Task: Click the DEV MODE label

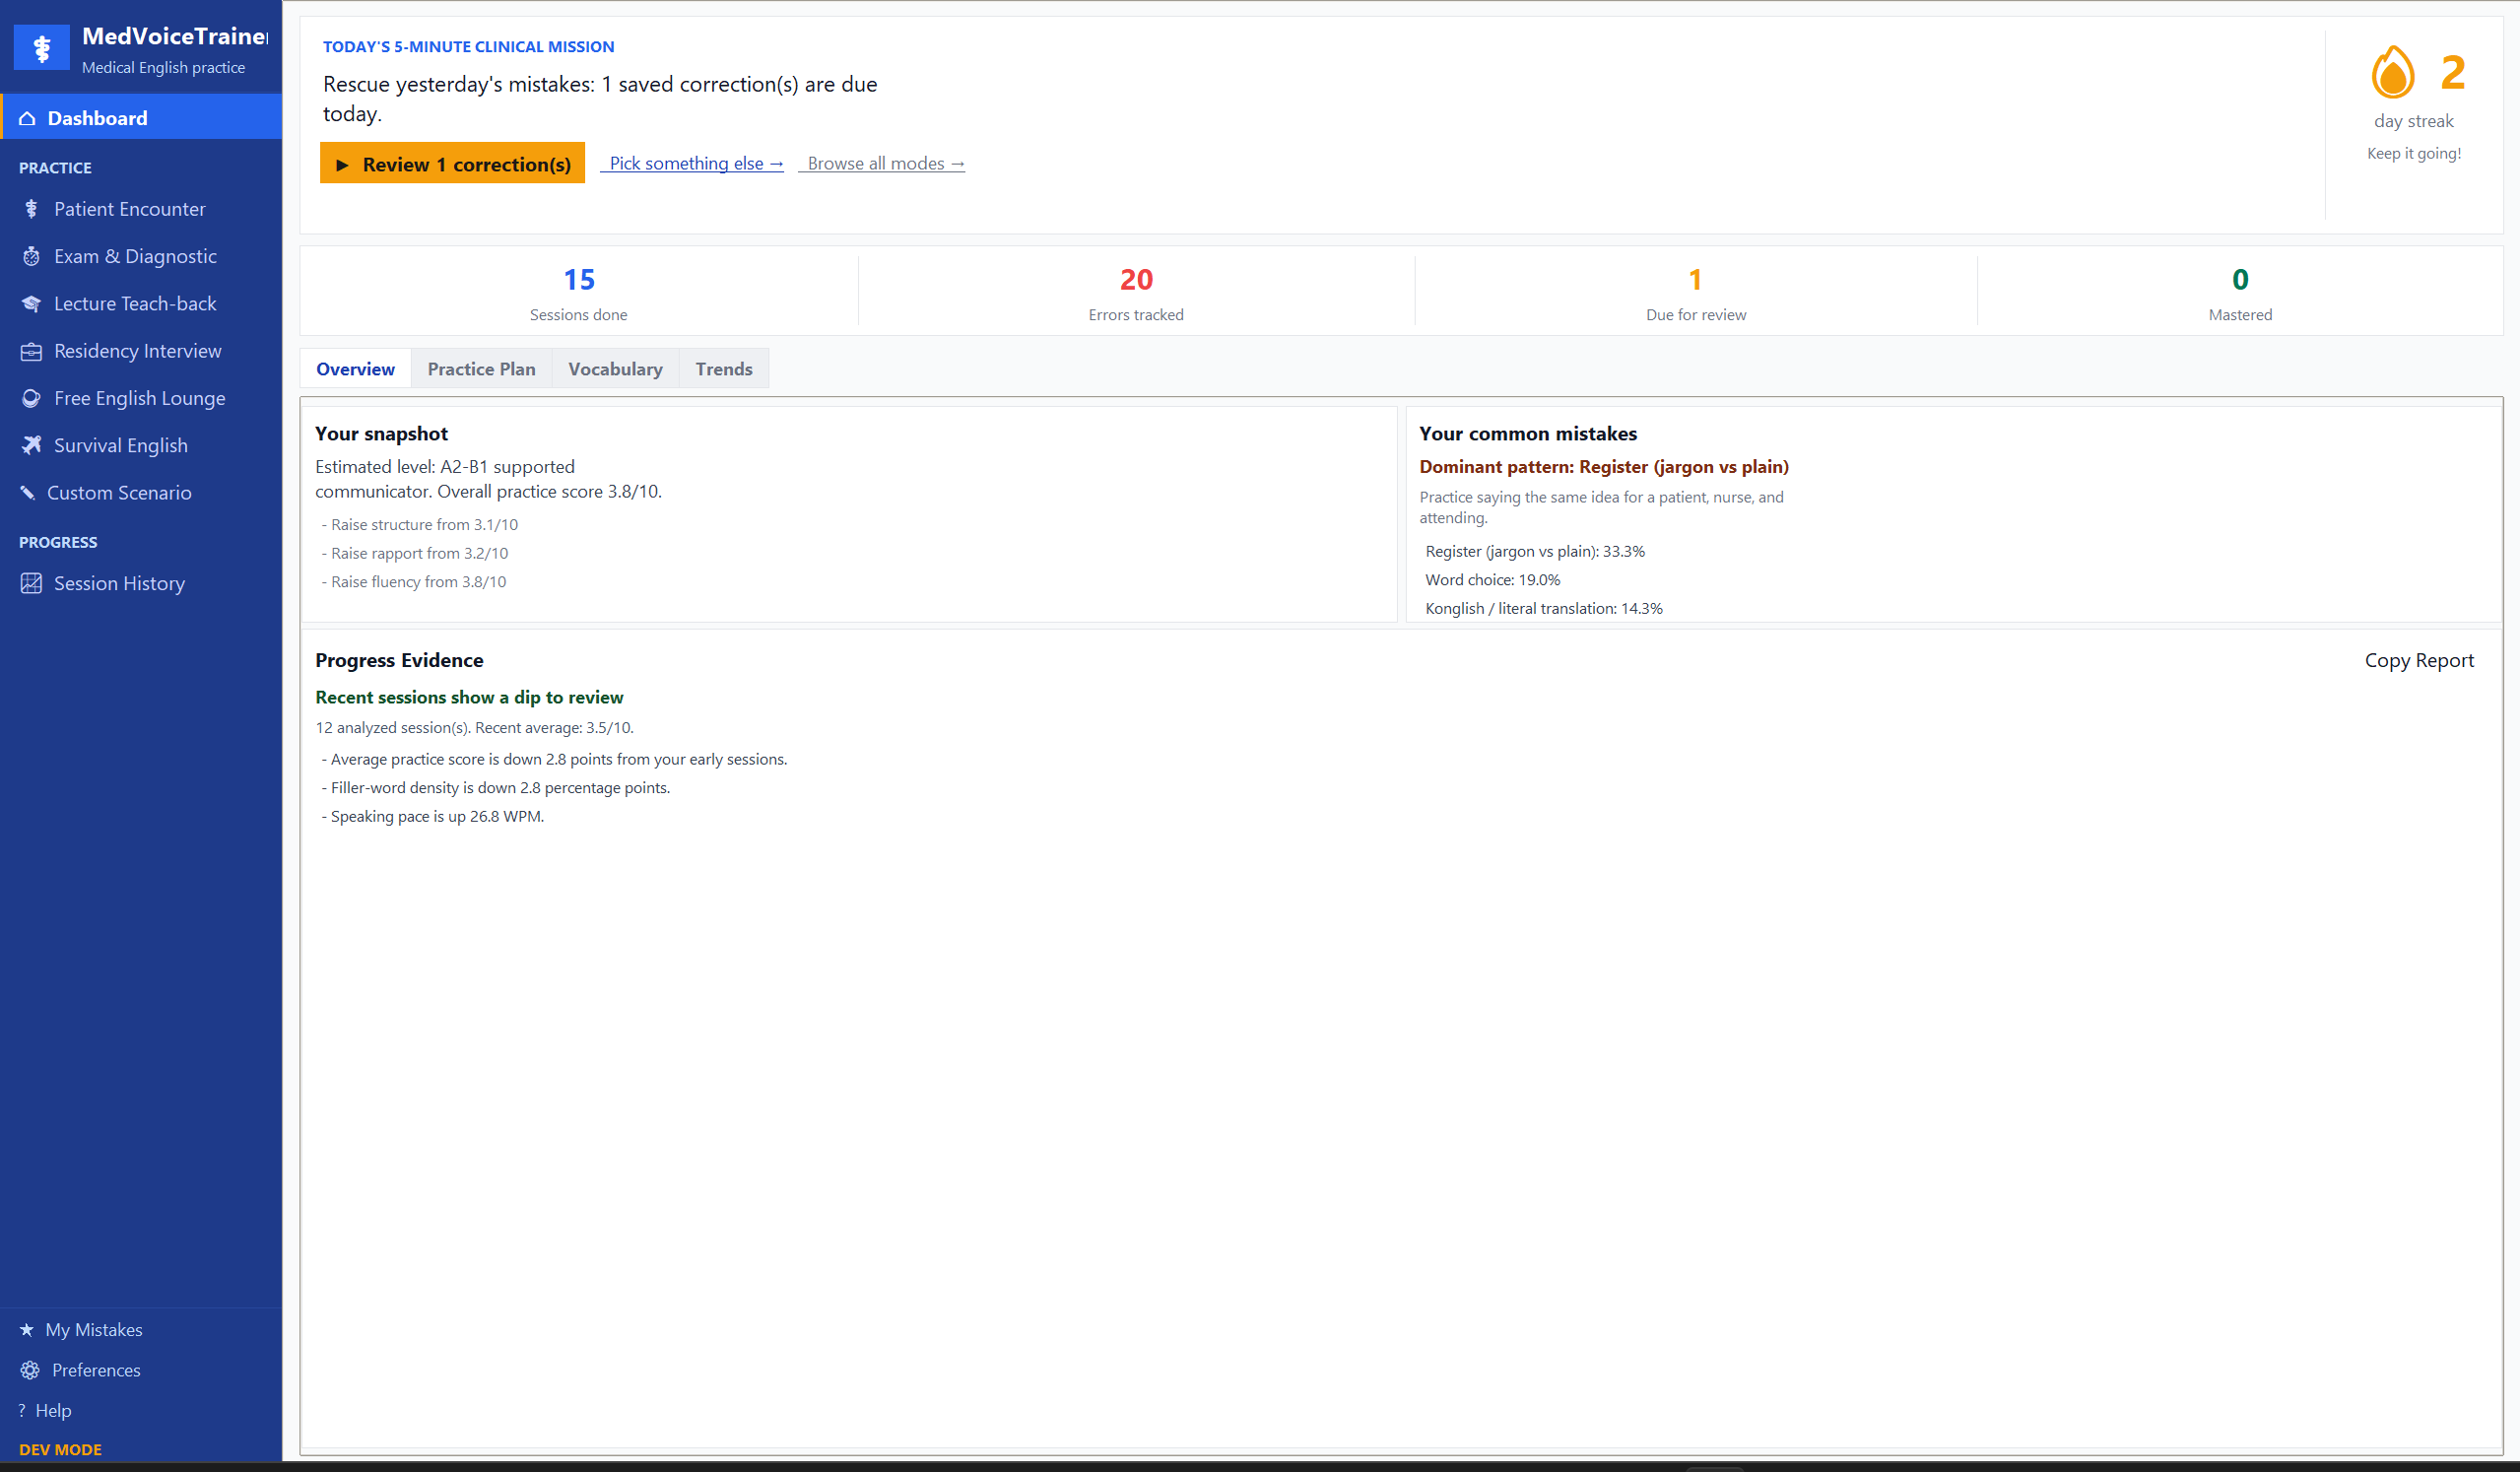Action: pyautogui.click(x=60, y=1449)
